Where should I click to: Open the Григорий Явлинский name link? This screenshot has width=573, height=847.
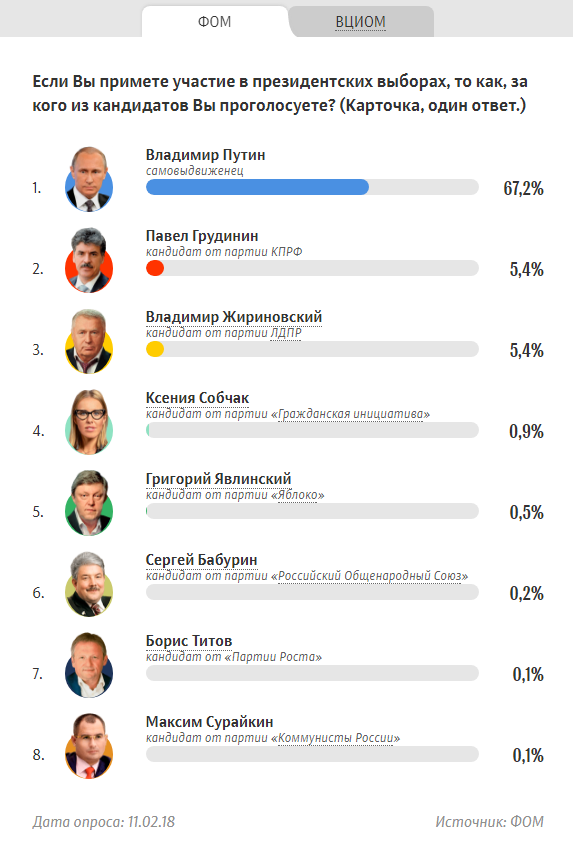tap(218, 479)
